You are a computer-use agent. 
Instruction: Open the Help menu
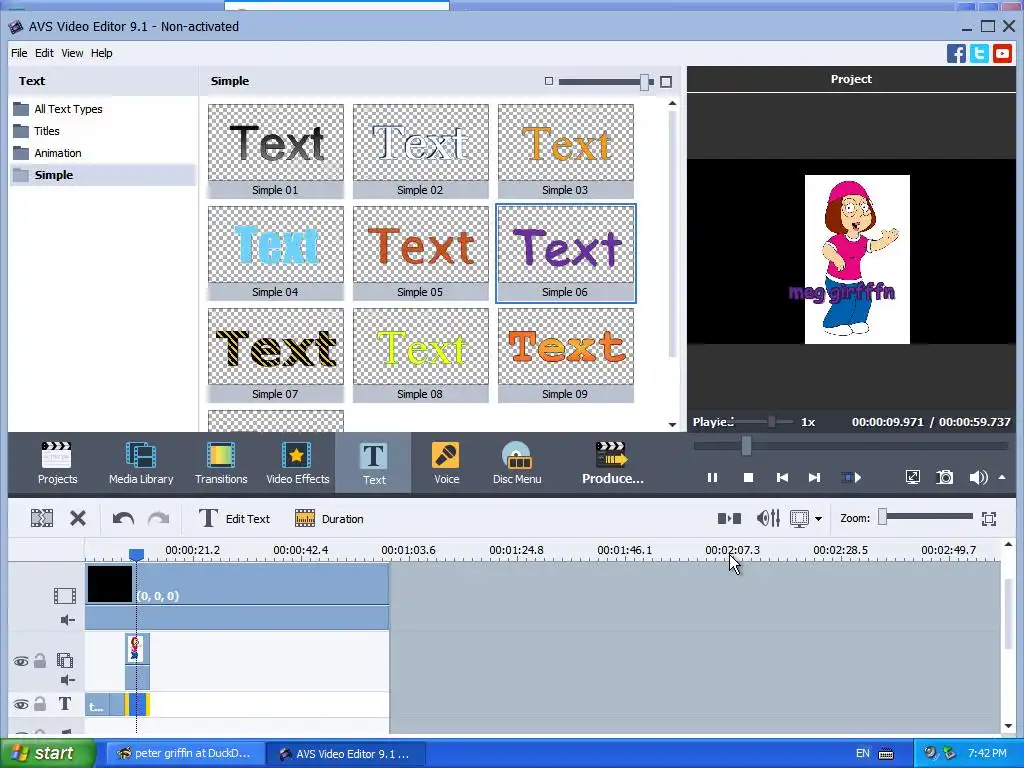(101, 53)
